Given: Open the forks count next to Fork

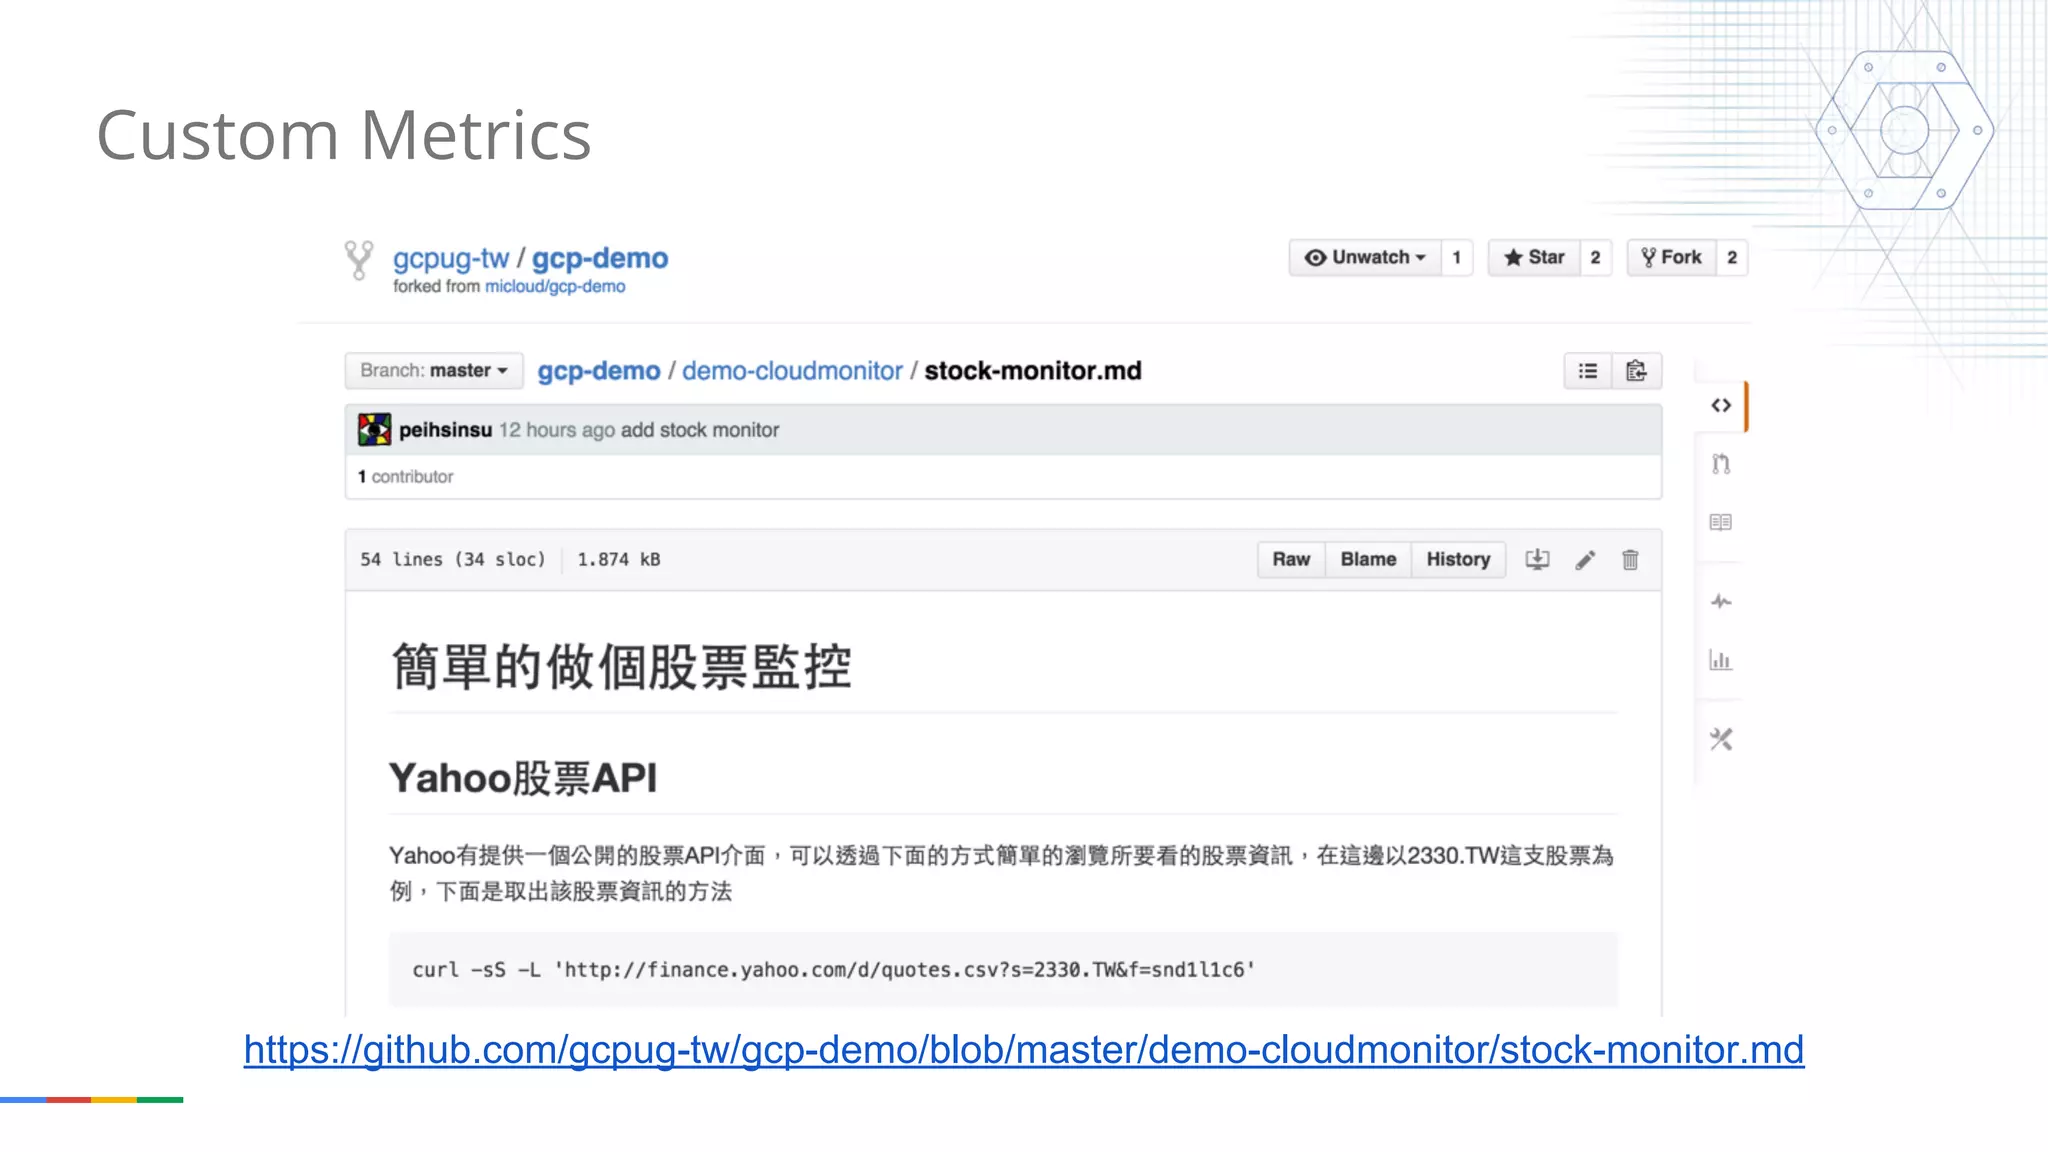Looking at the screenshot, I should [1732, 258].
